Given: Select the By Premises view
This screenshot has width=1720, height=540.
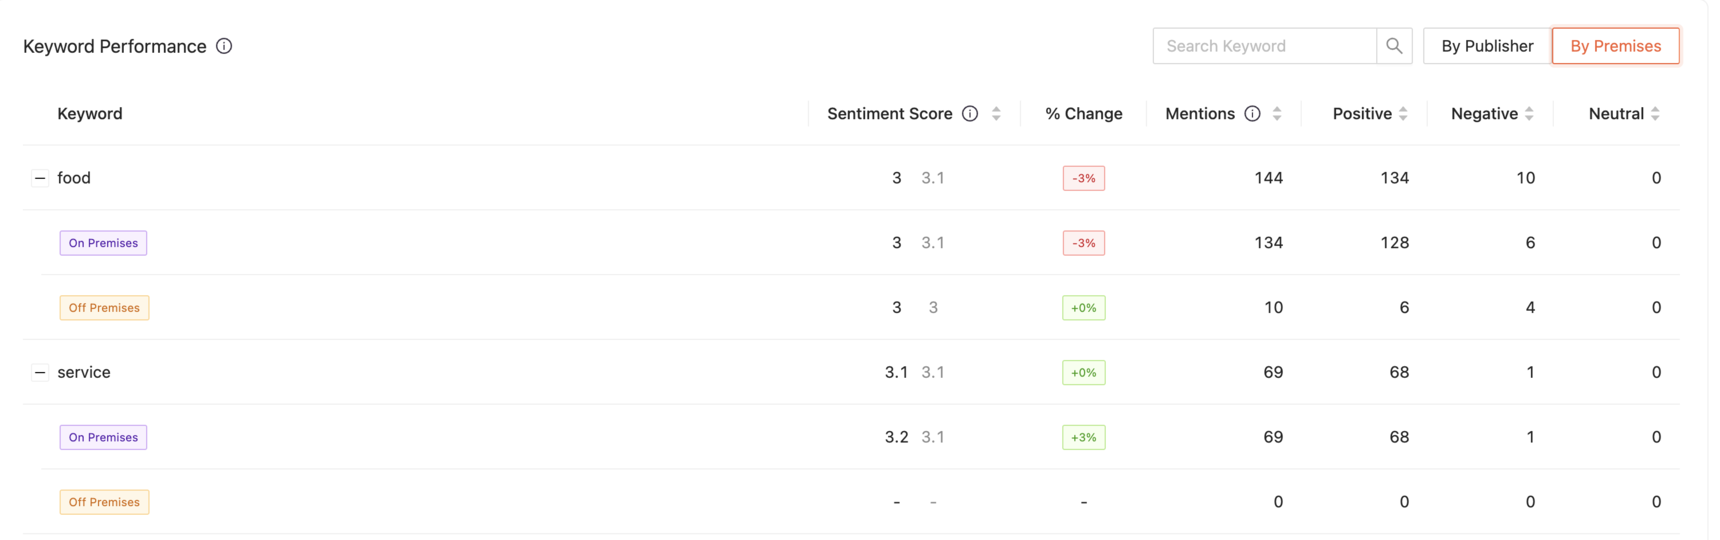Looking at the screenshot, I should pos(1615,46).
